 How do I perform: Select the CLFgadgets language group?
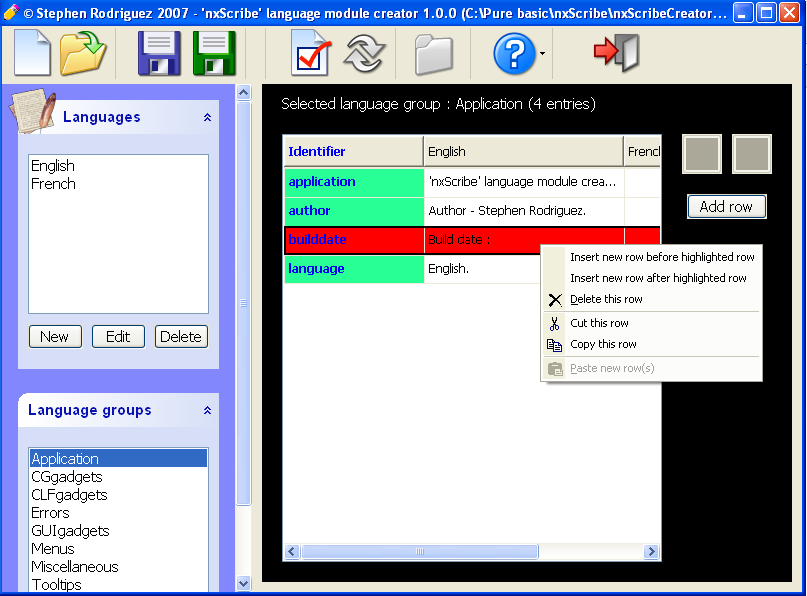(x=69, y=495)
